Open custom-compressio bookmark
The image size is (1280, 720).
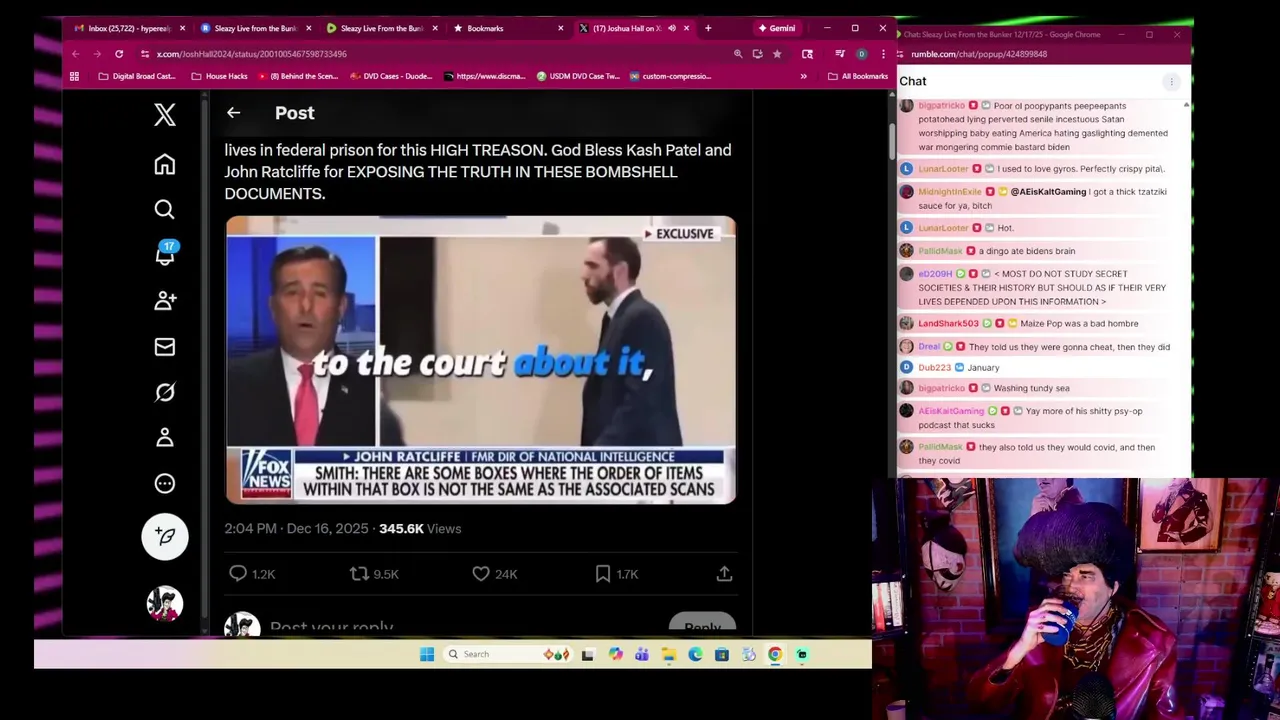[x=670, y=76]
